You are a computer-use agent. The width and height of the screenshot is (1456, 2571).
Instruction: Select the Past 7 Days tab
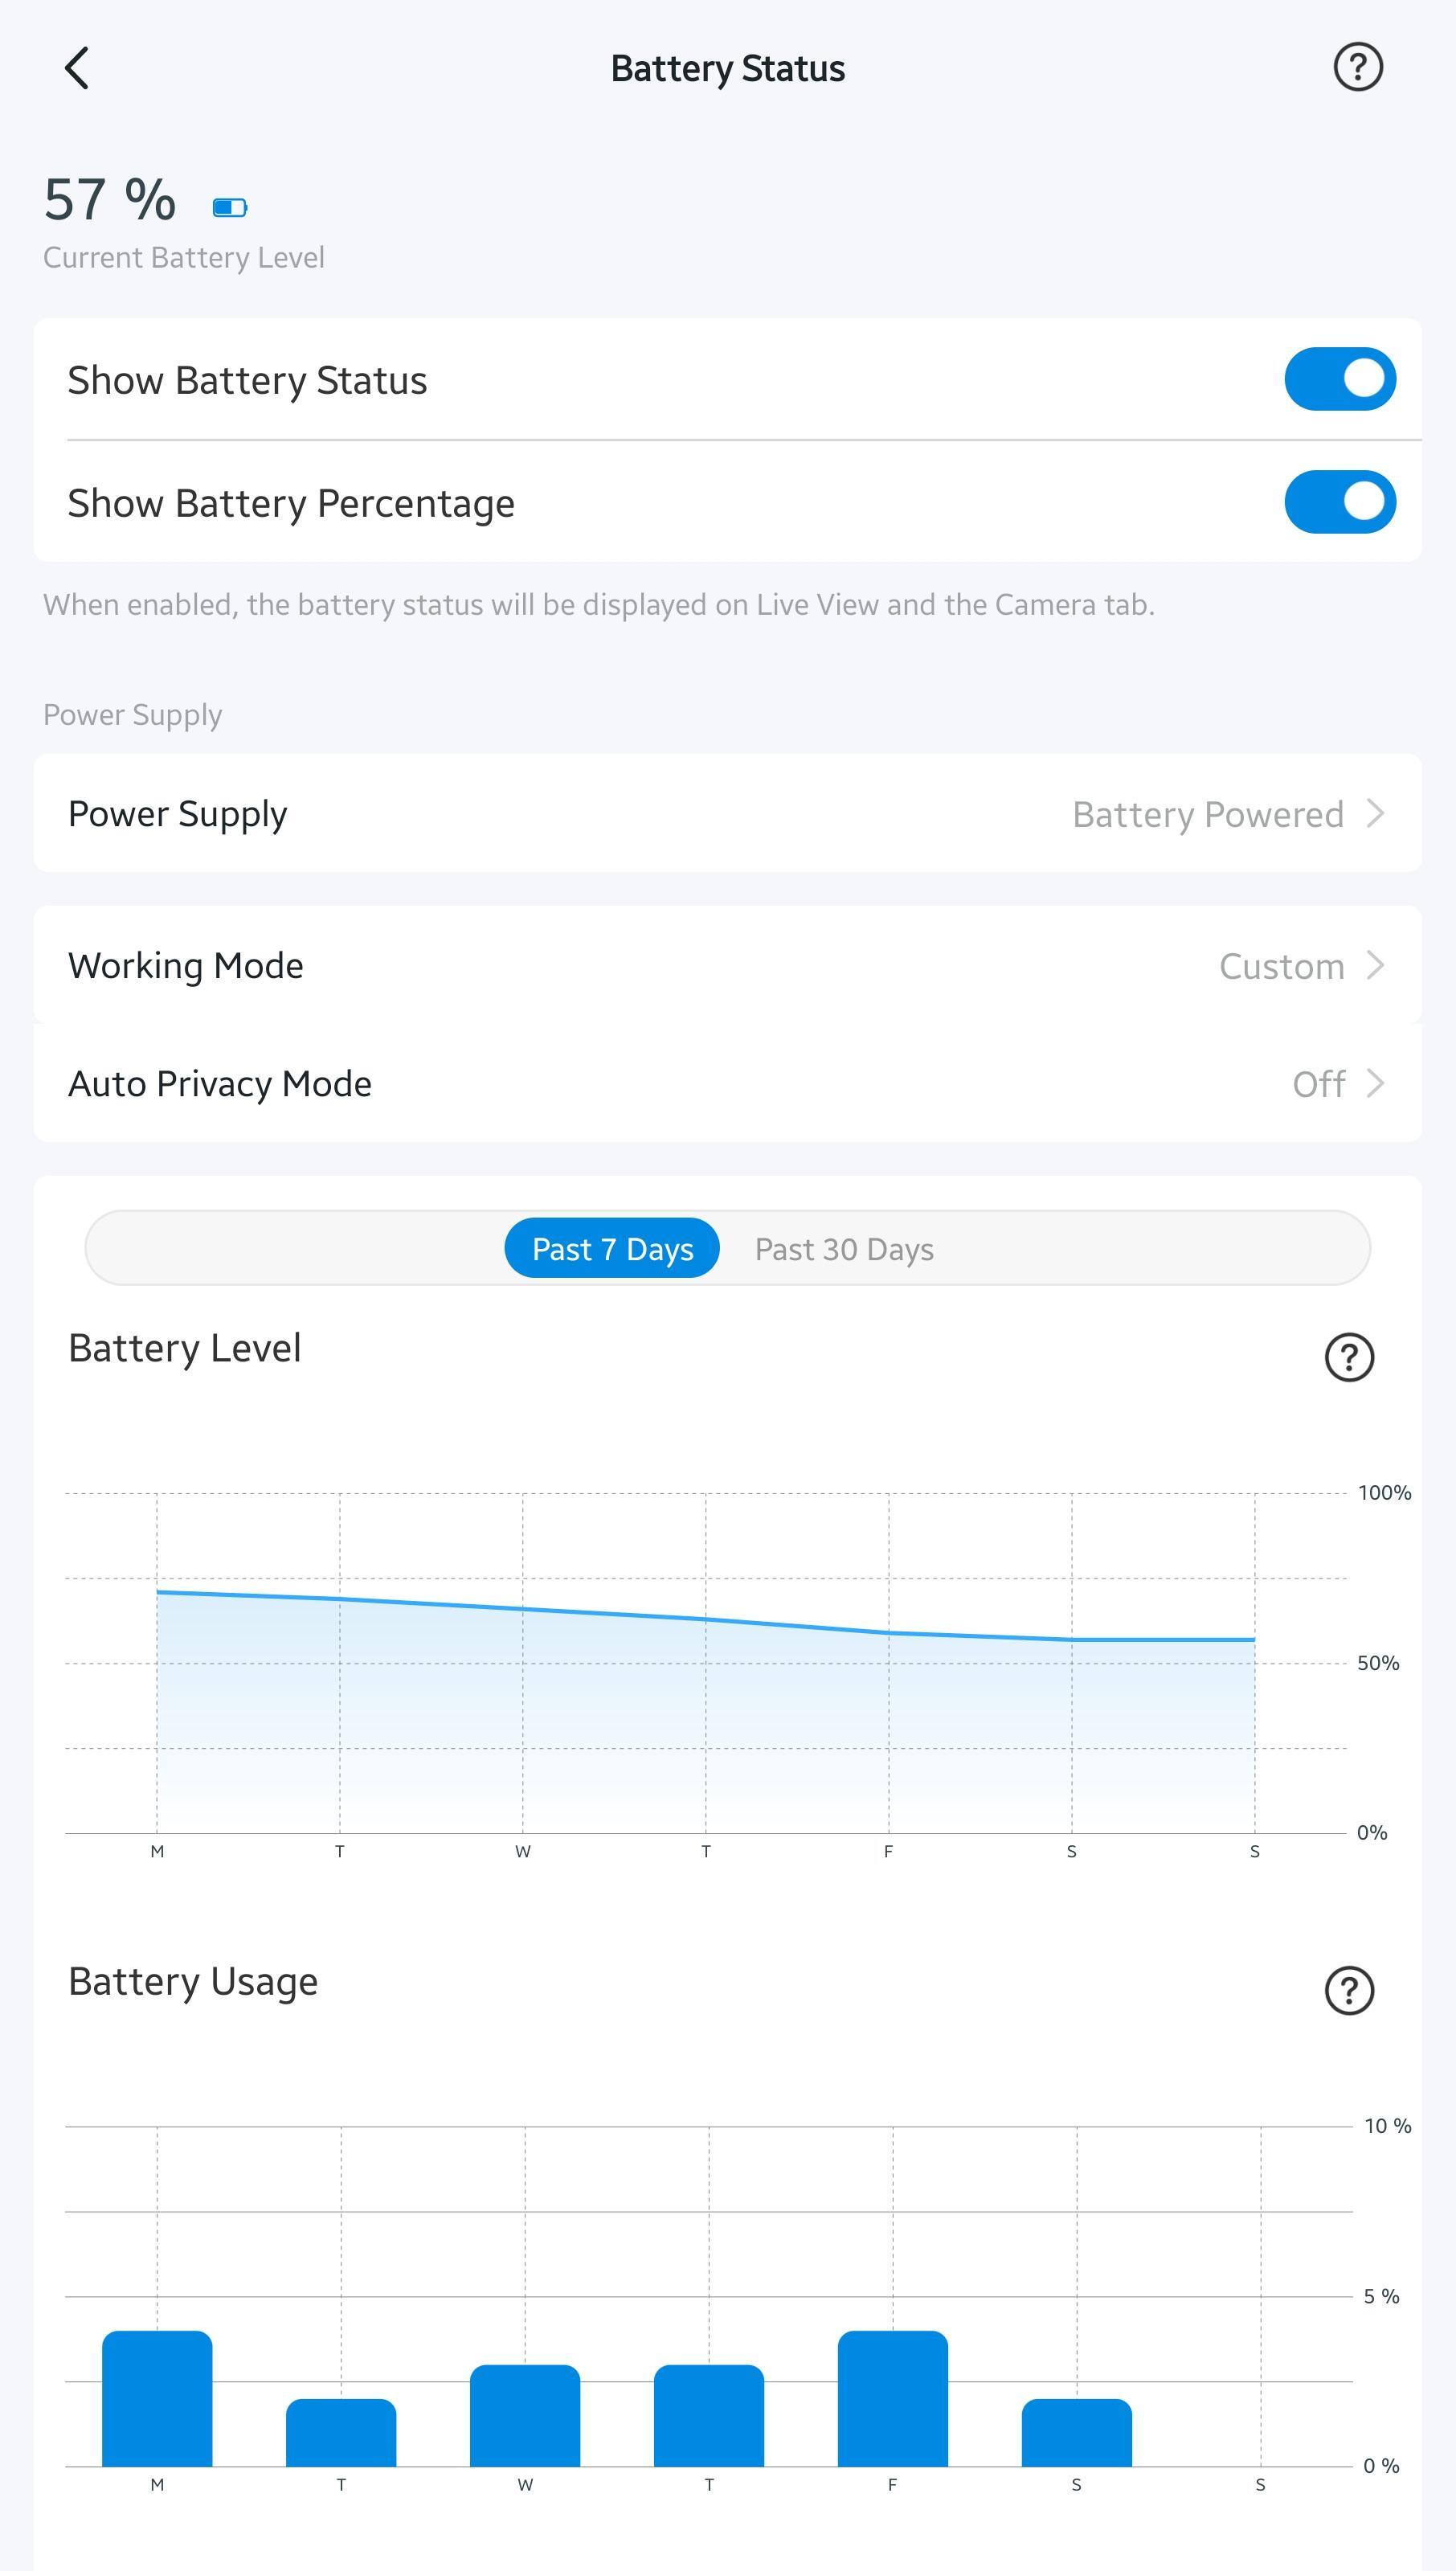(612, 1248)
